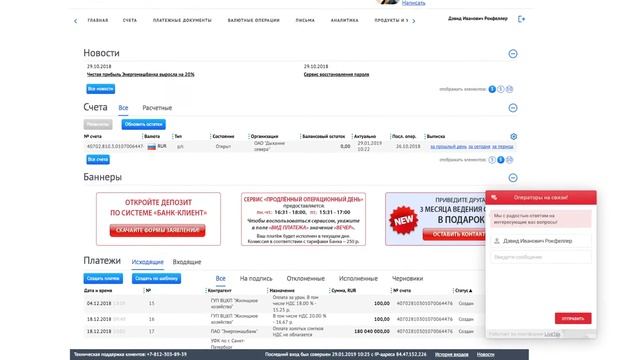Open the СЧЕТА menu item
Viewport: 640px width, 360px height.
130,20
